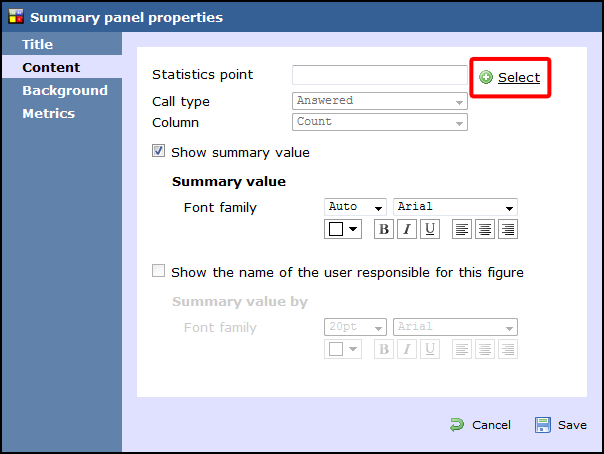Enable Show the name of the user checkbox
604x454 pixels.
(x=158, y=271)
